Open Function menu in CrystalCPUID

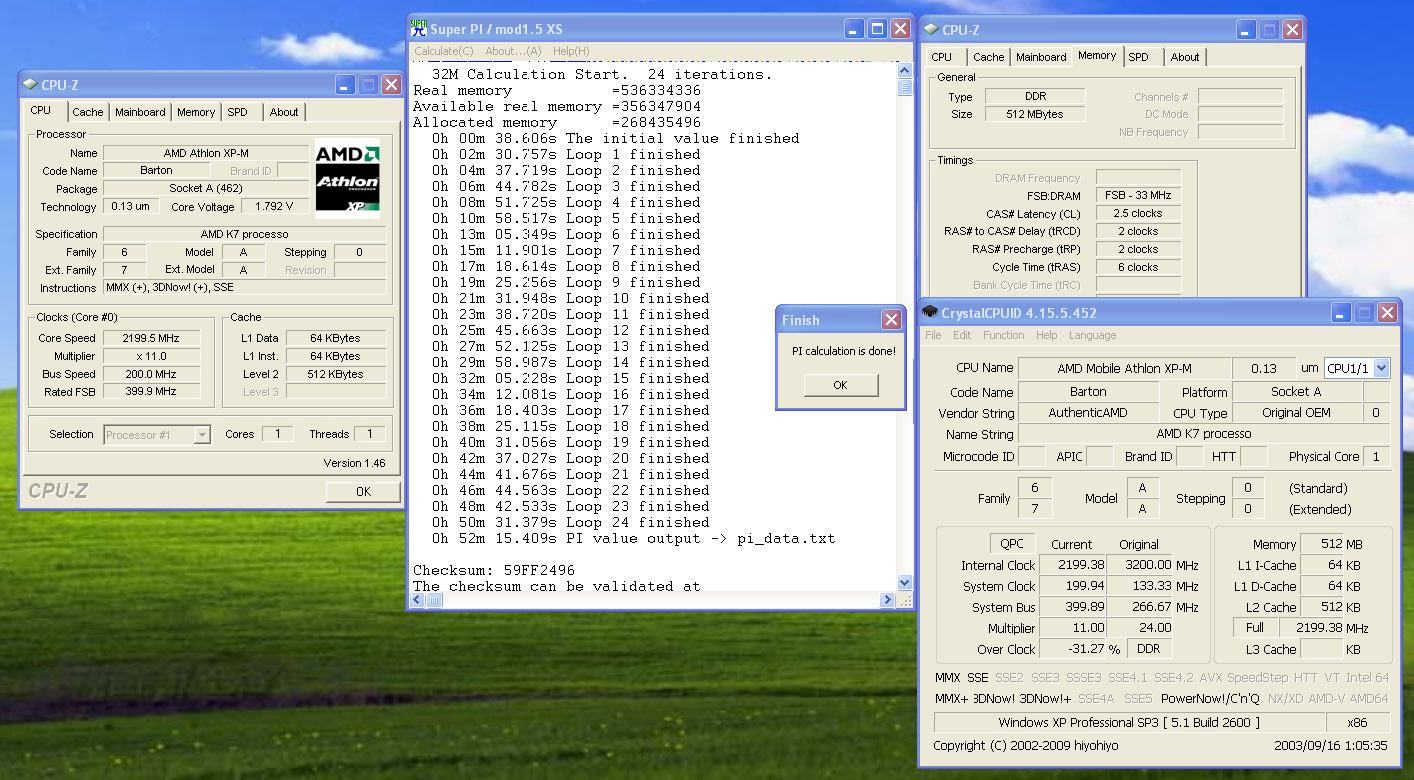tap(1003, 335)
